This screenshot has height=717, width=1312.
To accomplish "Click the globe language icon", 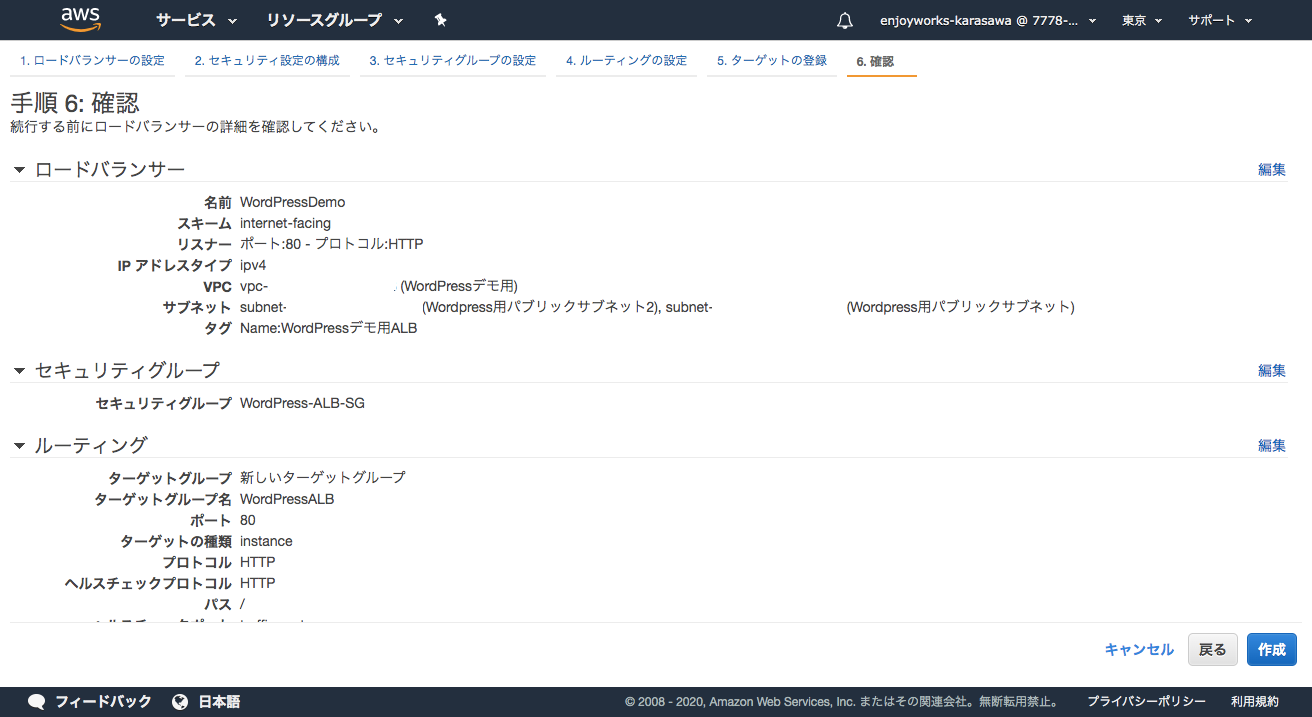I will (180, 702).
